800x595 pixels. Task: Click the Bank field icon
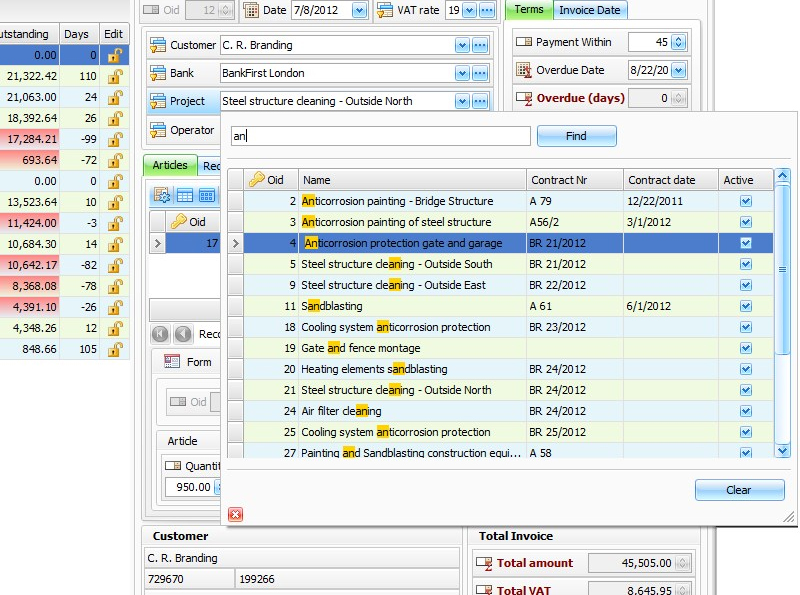click(x=158, y=73)
